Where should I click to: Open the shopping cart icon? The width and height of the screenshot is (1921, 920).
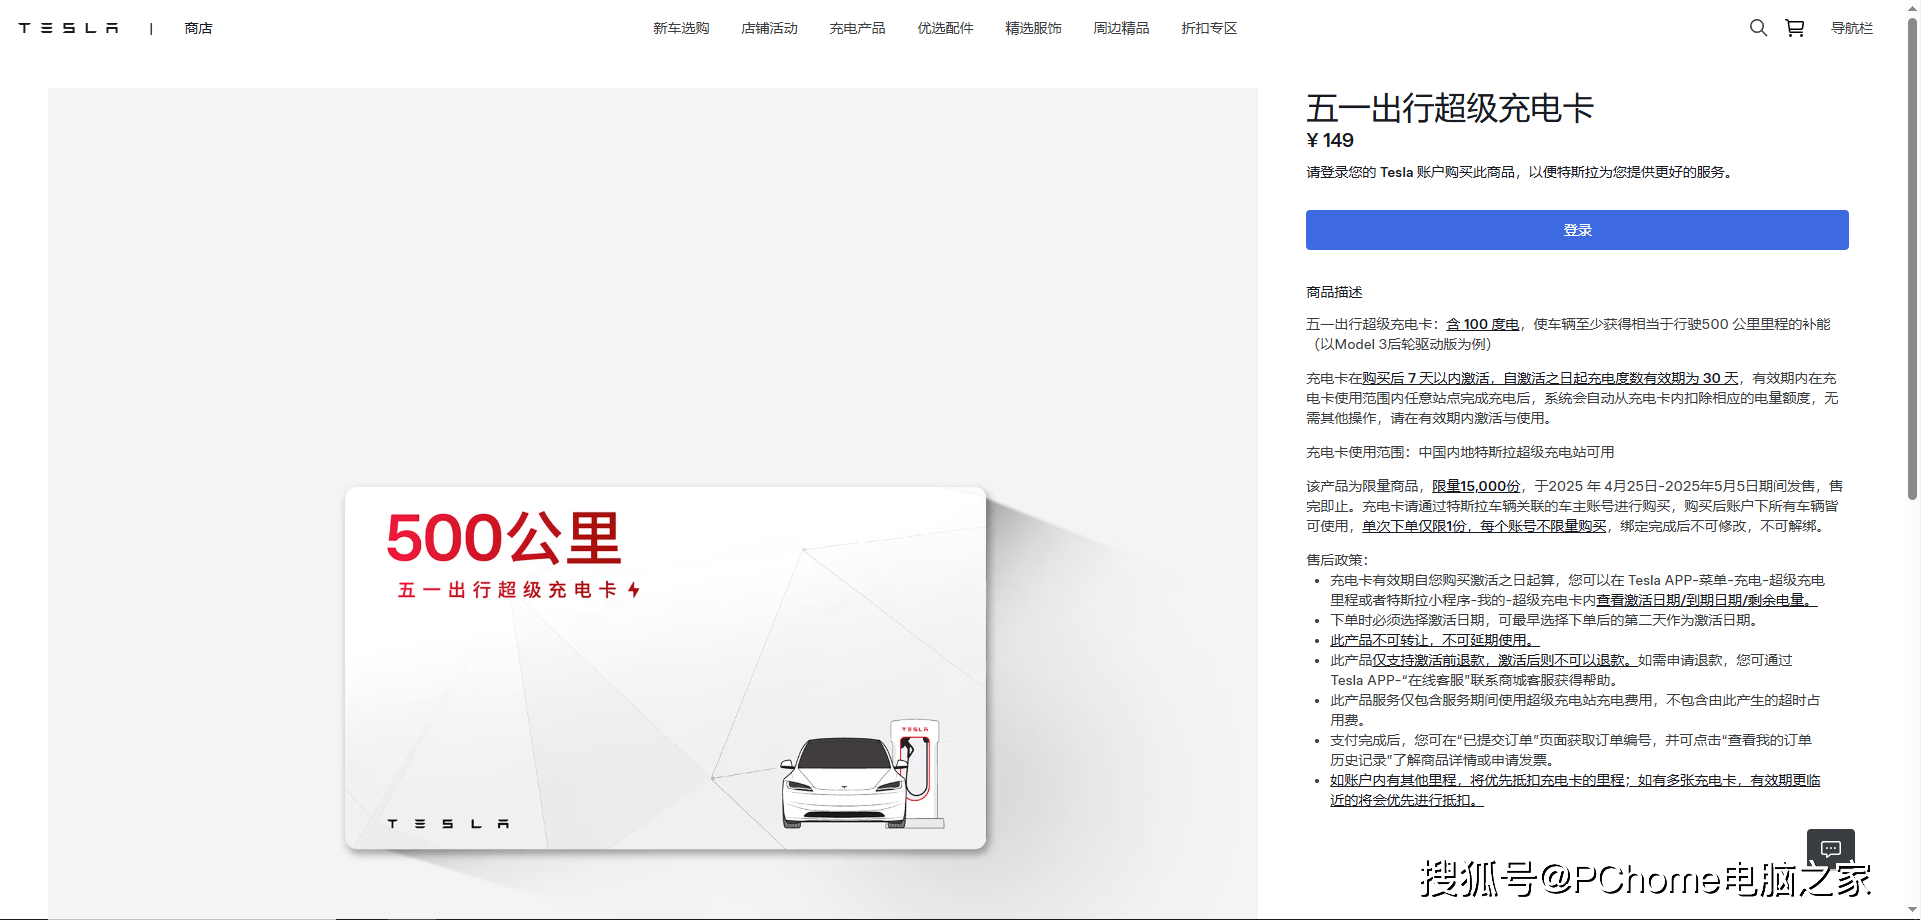pyautogui.click(x=1795, y=28)
